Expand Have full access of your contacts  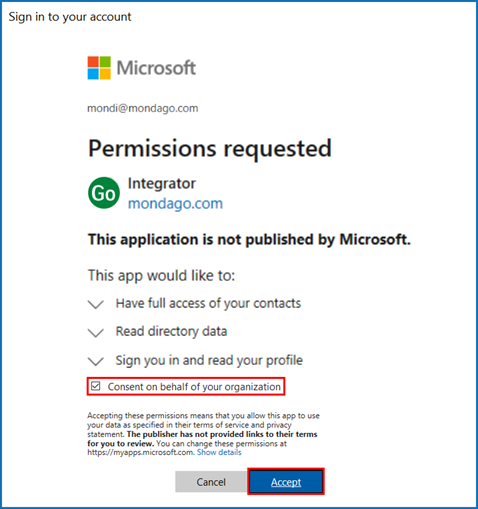tap(96, 304)
